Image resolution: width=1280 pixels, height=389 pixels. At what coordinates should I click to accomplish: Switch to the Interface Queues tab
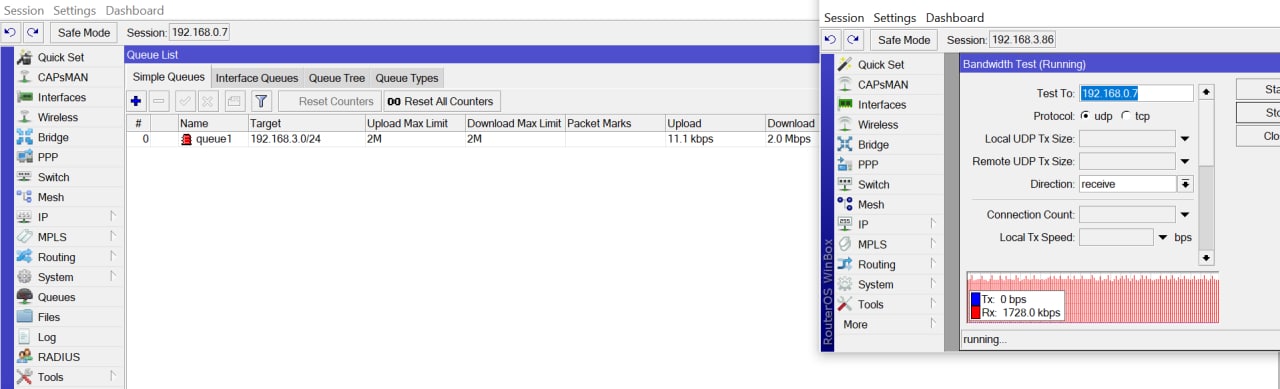pyautogui.click(x=257, y=78)
